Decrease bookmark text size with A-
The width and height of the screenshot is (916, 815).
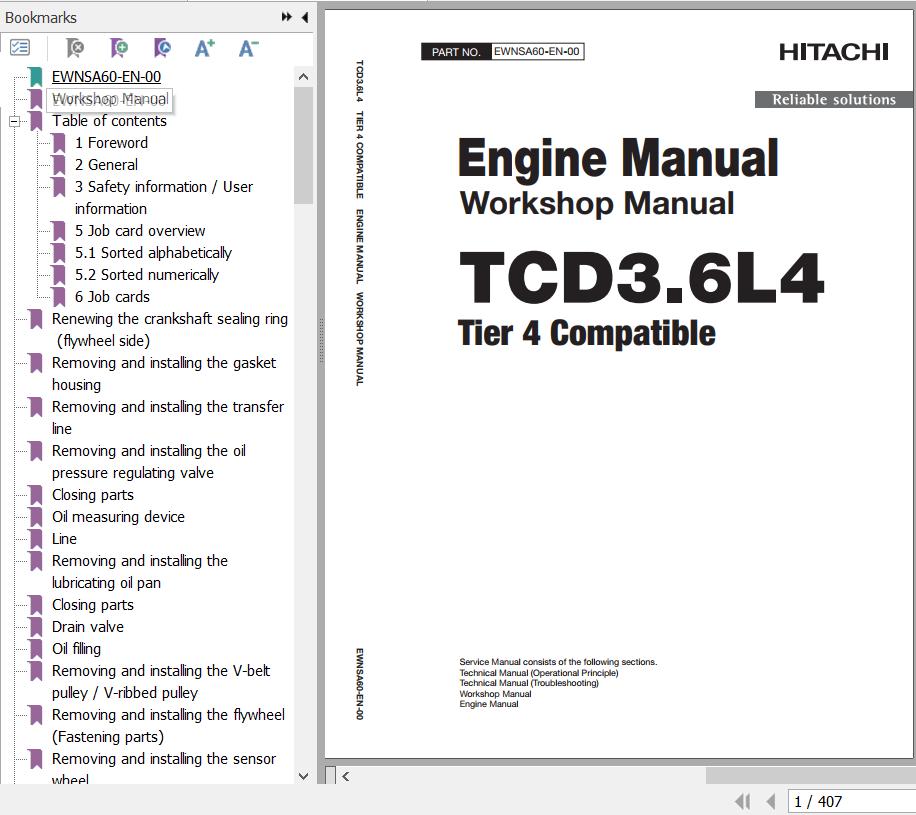(248, 48)
